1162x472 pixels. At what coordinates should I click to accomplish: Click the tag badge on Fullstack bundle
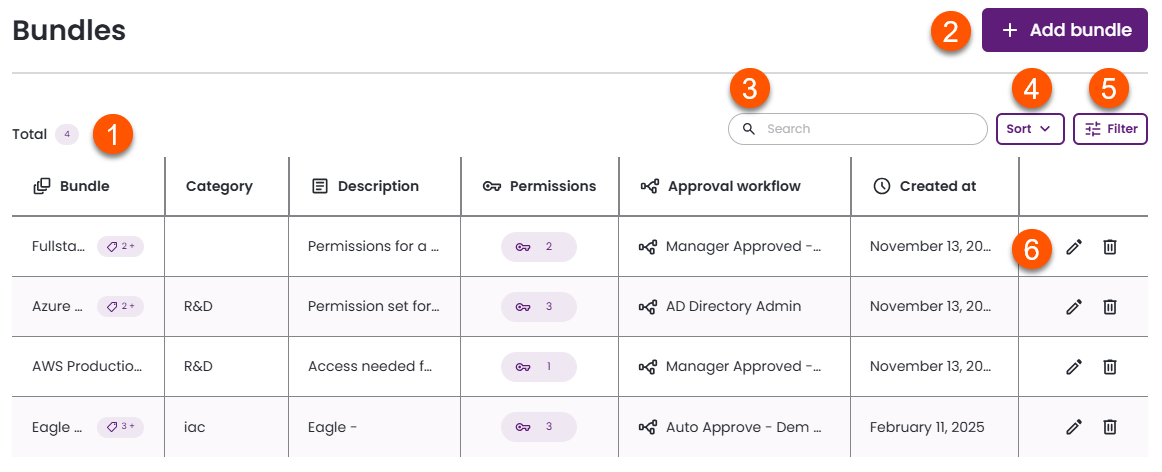[x=120, y=247]
